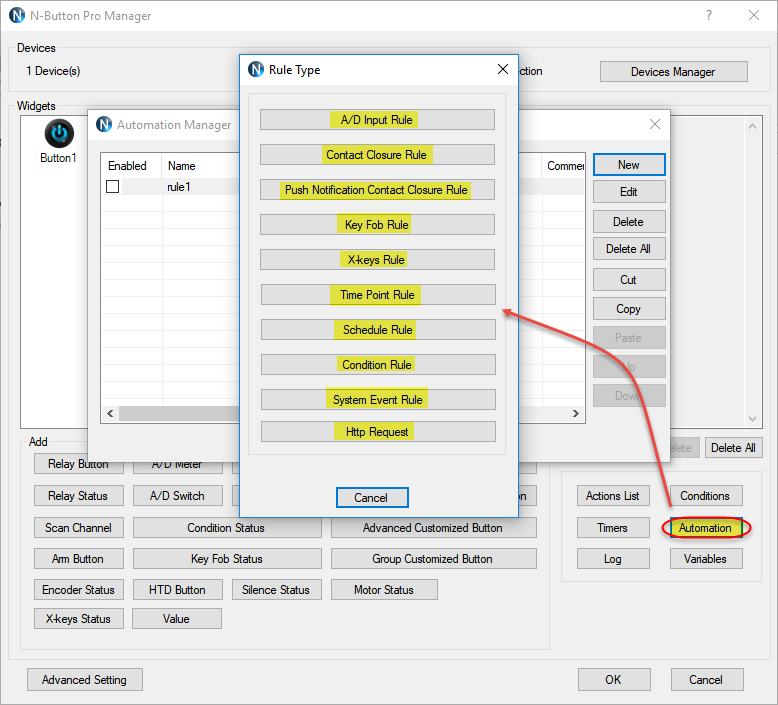The height and width of the screenshot is (705, 778).
Task: Open Log
Action: 613,559
